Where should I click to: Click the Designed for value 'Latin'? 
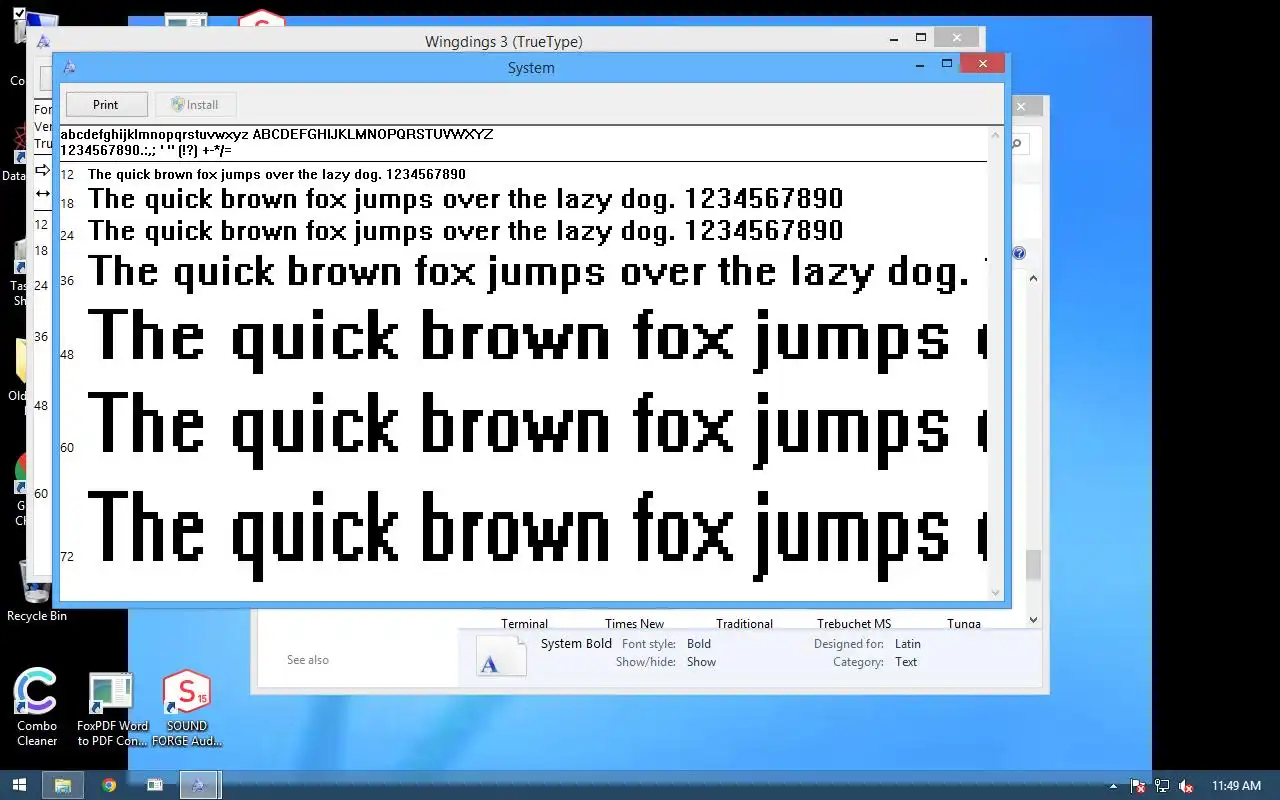(908, 644)
